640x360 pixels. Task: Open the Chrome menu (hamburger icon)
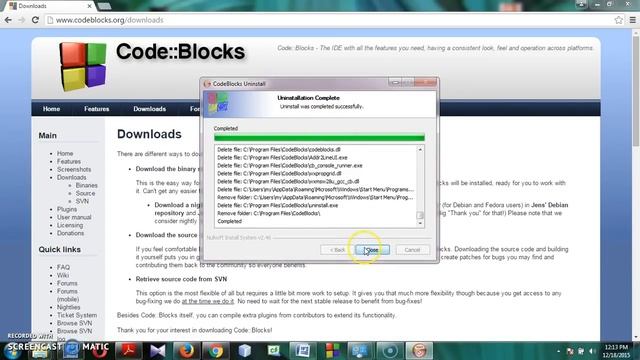633,20
